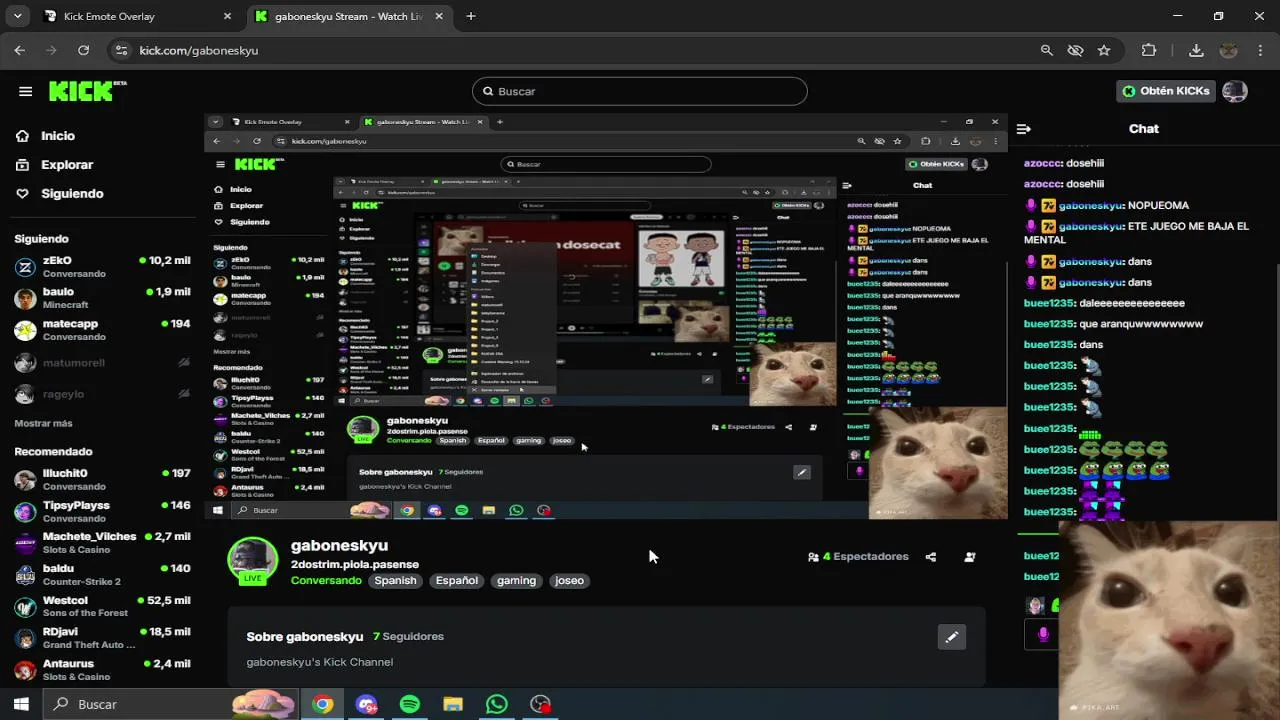Open a new browser tab

coord(471,16)
